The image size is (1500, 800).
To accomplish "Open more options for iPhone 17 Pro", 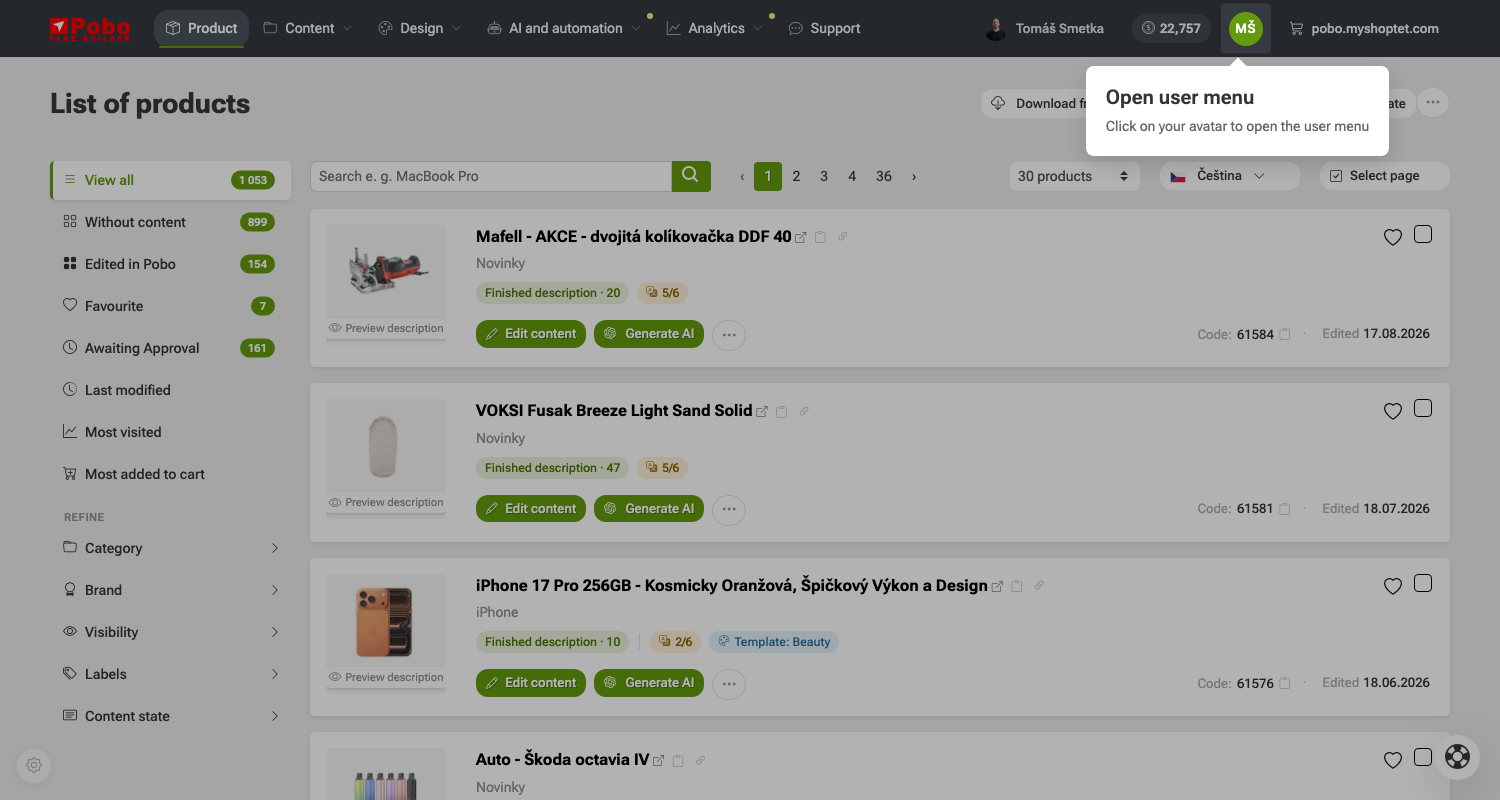I will click(729, 684).
